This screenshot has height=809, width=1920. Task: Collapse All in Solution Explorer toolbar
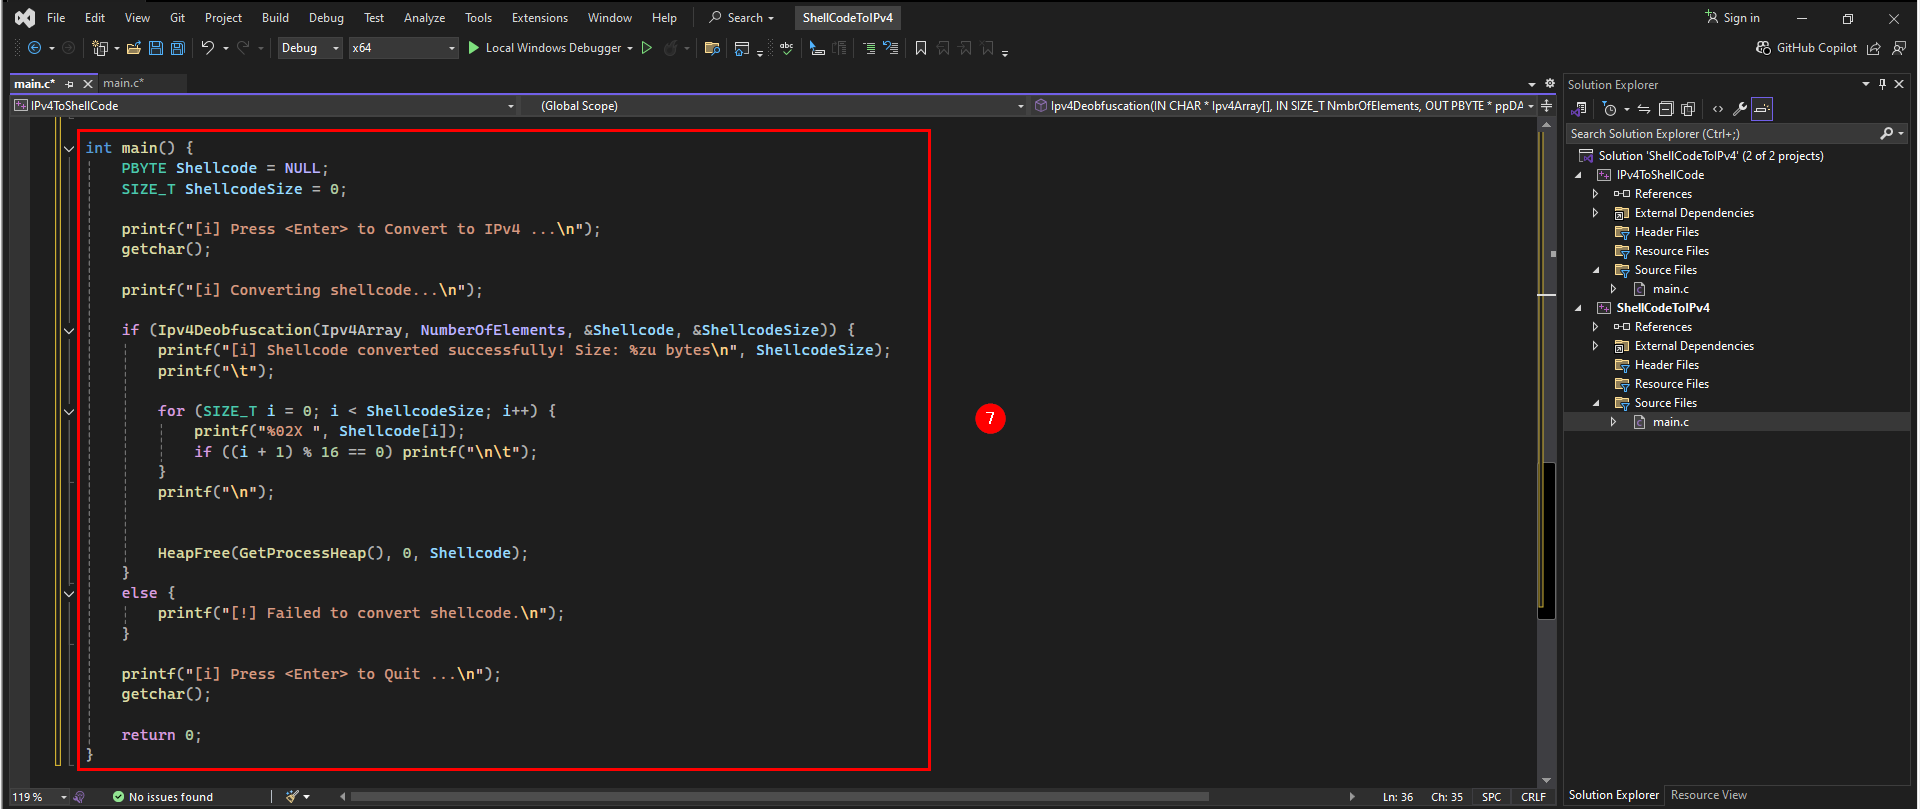[x=1666, y=109]
